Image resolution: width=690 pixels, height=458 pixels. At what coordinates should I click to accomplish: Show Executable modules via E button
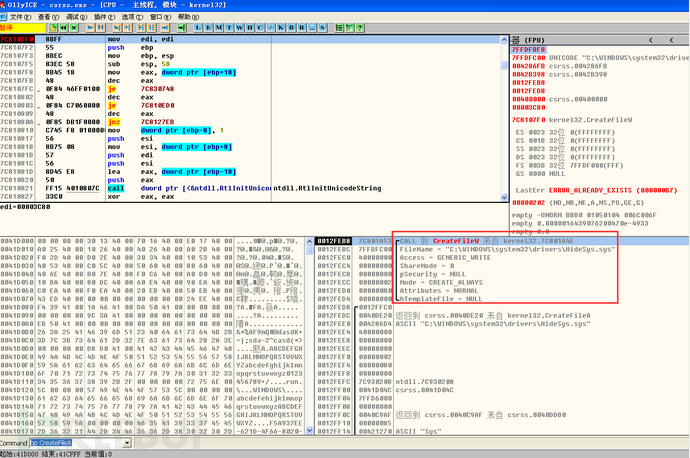click(x=209, y=28)
